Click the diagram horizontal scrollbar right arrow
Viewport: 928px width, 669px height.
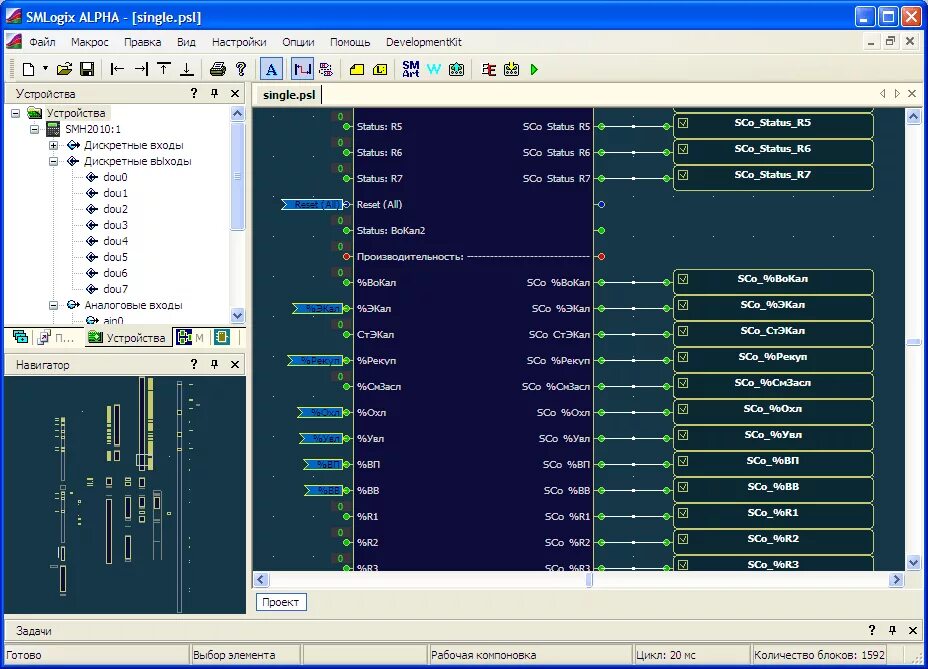[896, 580]
